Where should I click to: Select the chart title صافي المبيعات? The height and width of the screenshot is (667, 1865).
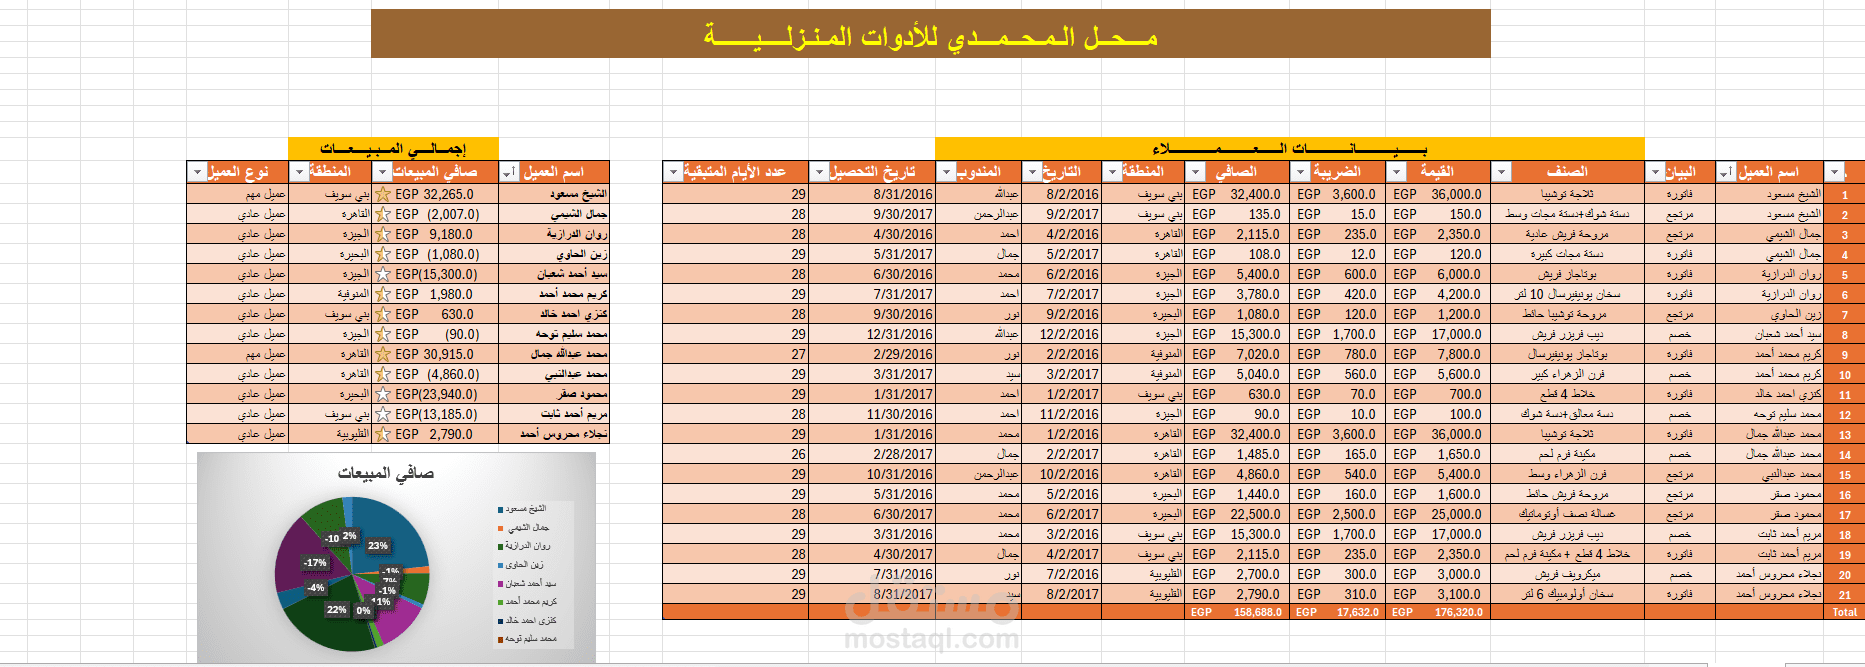[x=386, y=473]
